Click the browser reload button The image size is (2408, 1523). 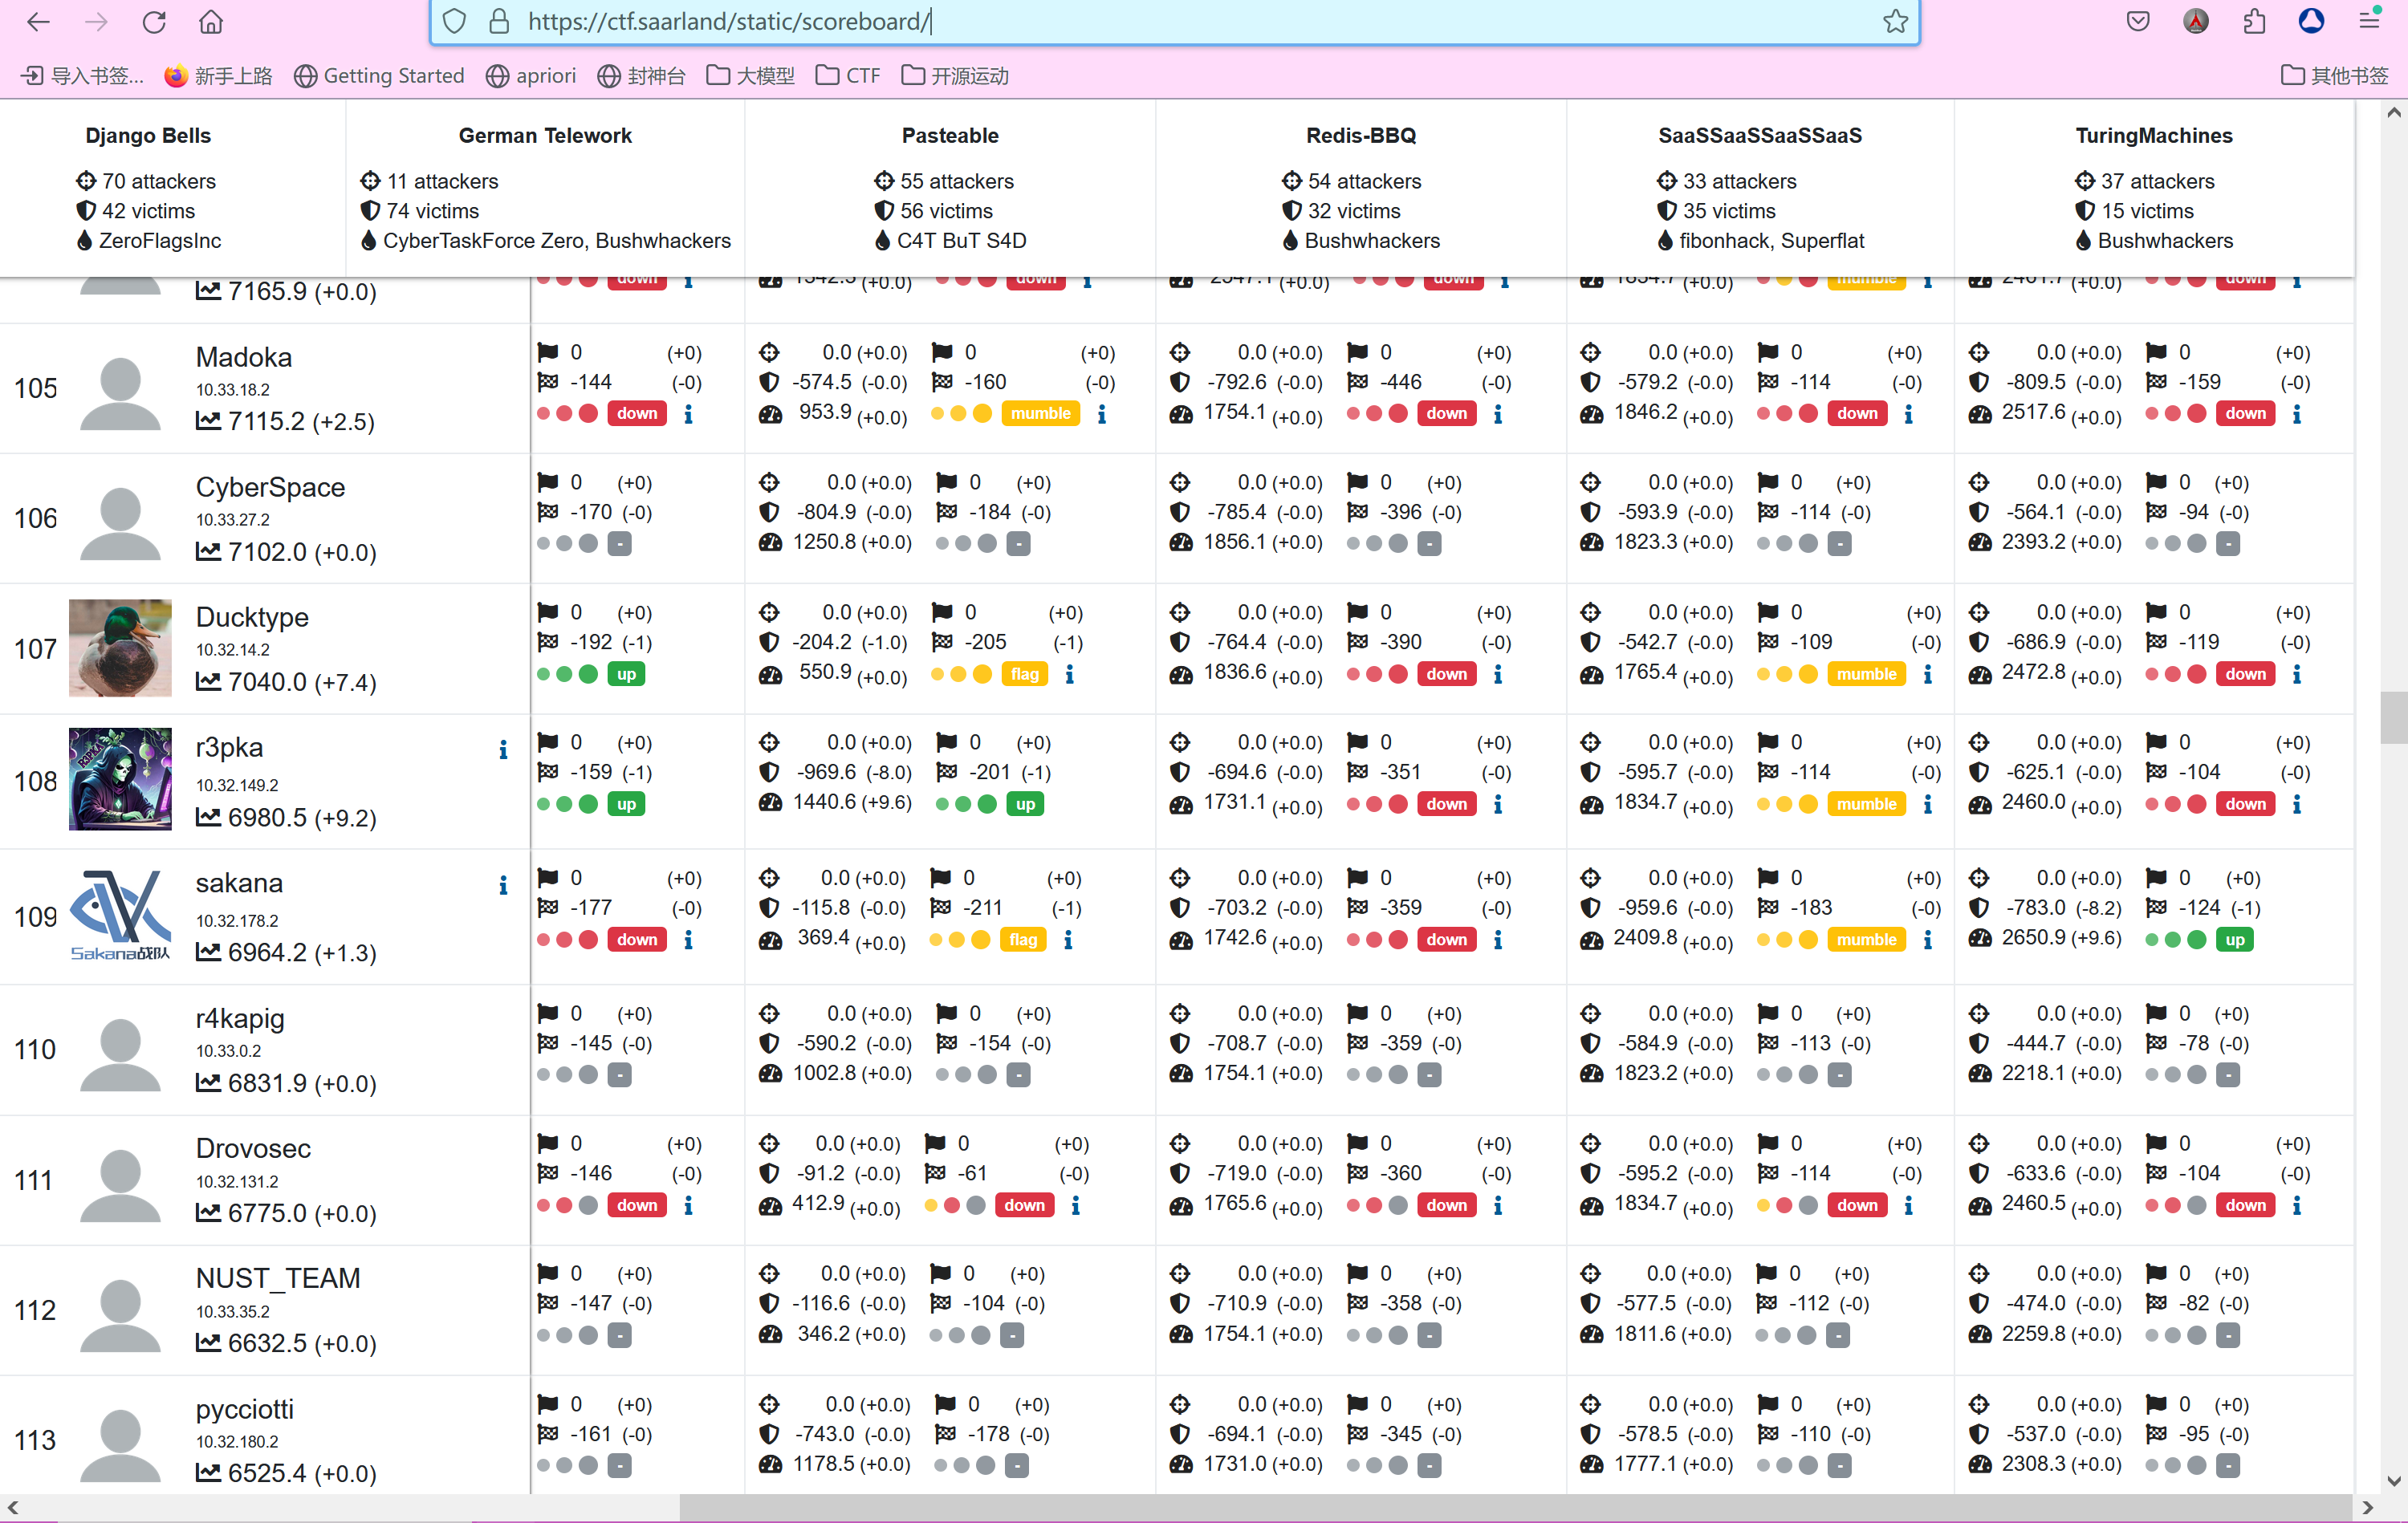(153, 22)
